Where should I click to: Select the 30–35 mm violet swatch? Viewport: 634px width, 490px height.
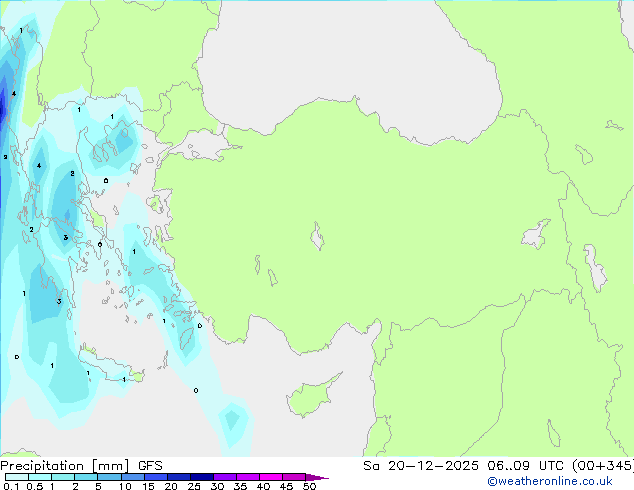[x=225, y=477]
